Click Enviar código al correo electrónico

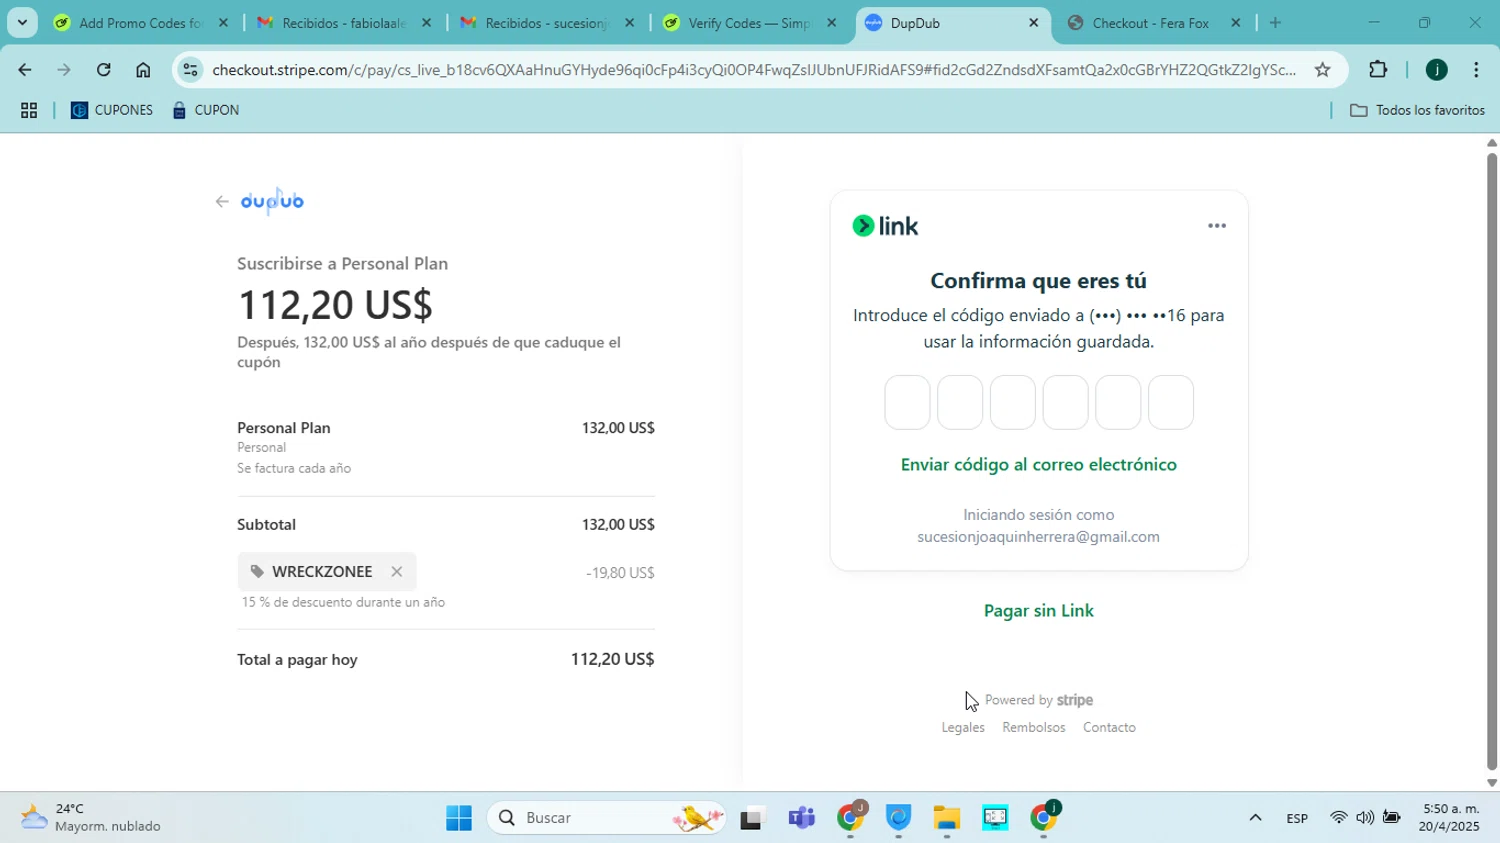pos(1039,465)
